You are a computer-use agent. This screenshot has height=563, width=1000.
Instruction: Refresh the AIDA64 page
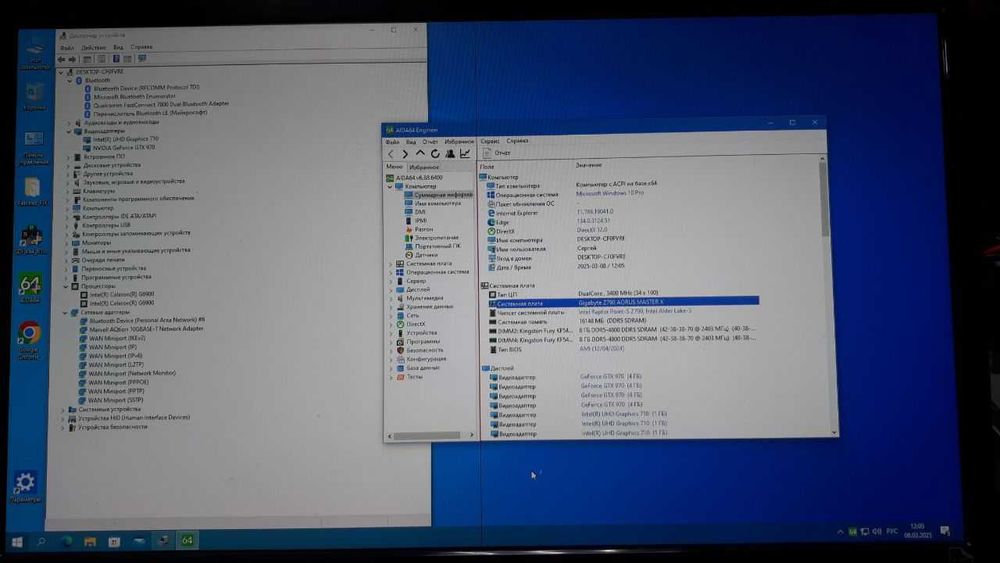(x=435, y=154)
